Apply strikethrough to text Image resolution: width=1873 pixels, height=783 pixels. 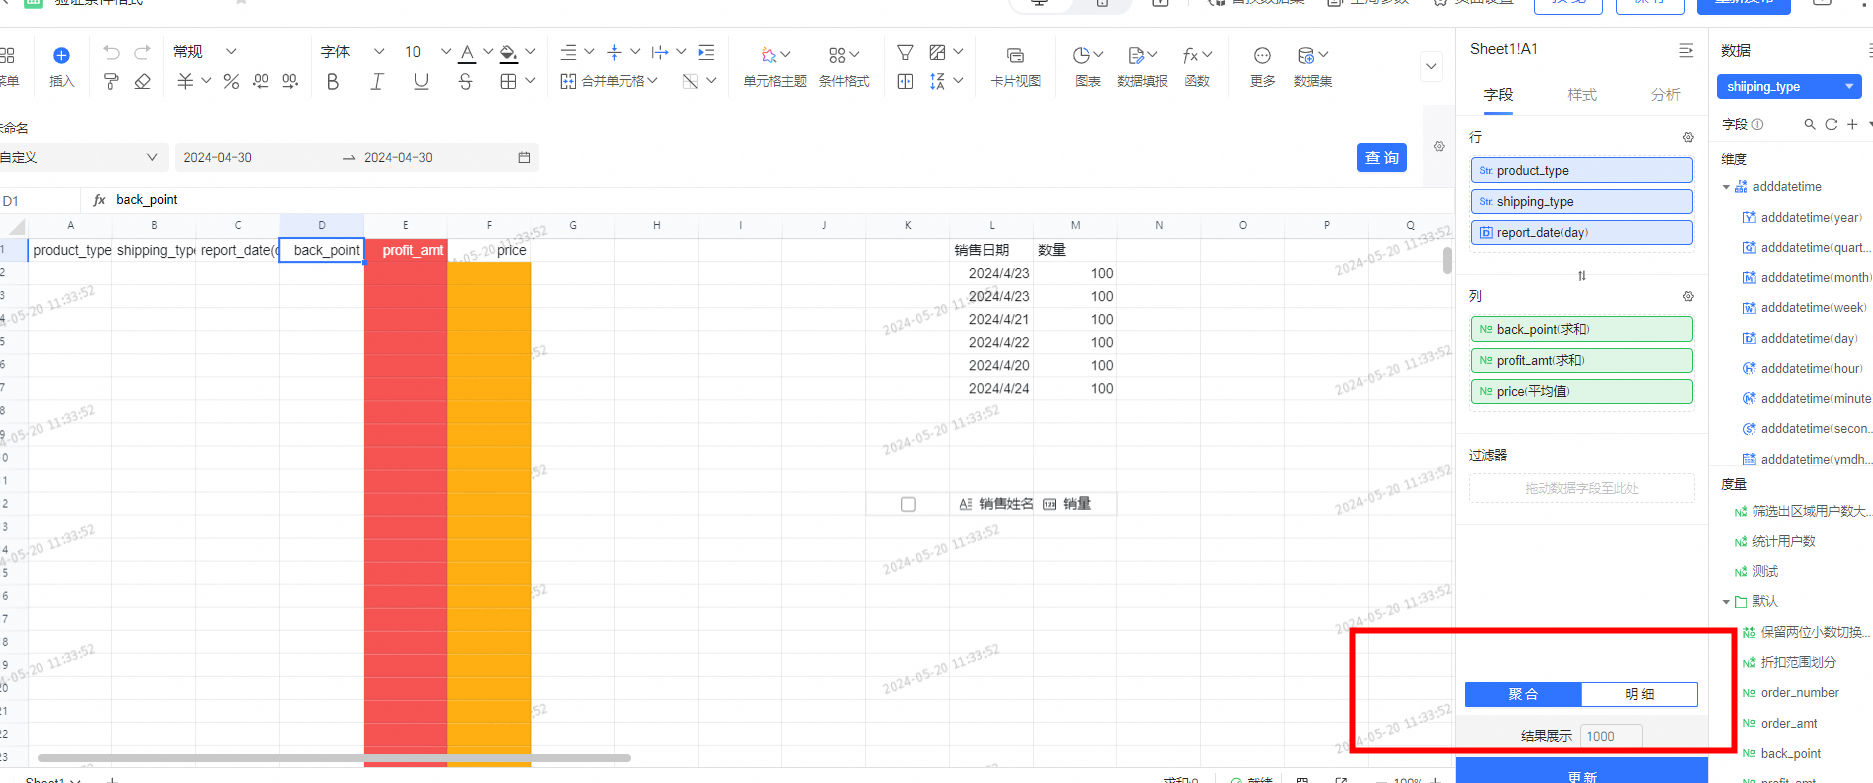(x=465, y=82)
